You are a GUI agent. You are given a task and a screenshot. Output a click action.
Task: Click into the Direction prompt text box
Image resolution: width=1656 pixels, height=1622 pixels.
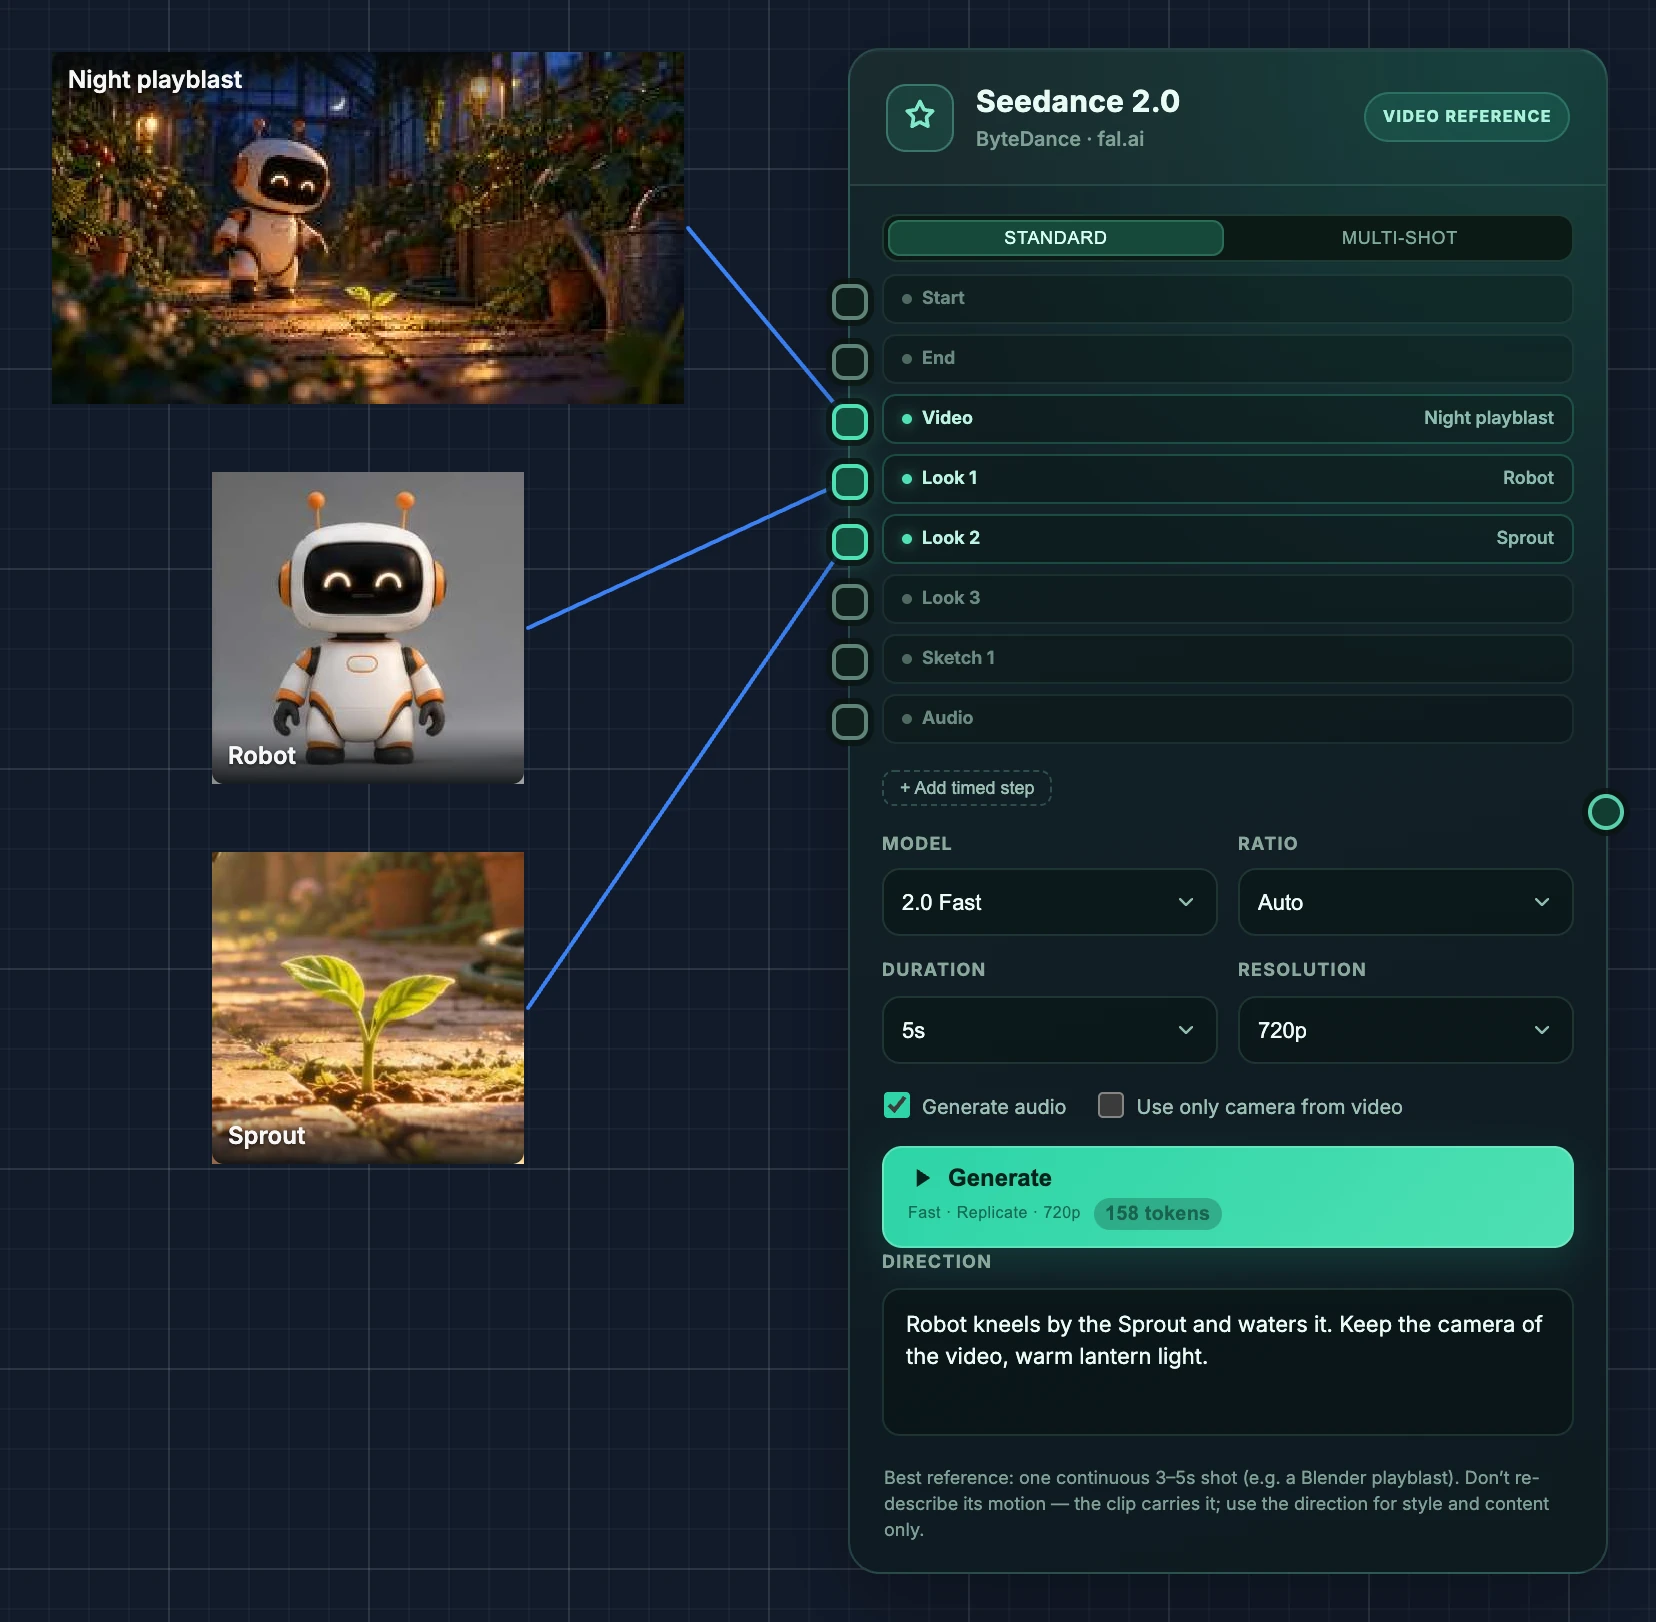tap(1227, 1362)
